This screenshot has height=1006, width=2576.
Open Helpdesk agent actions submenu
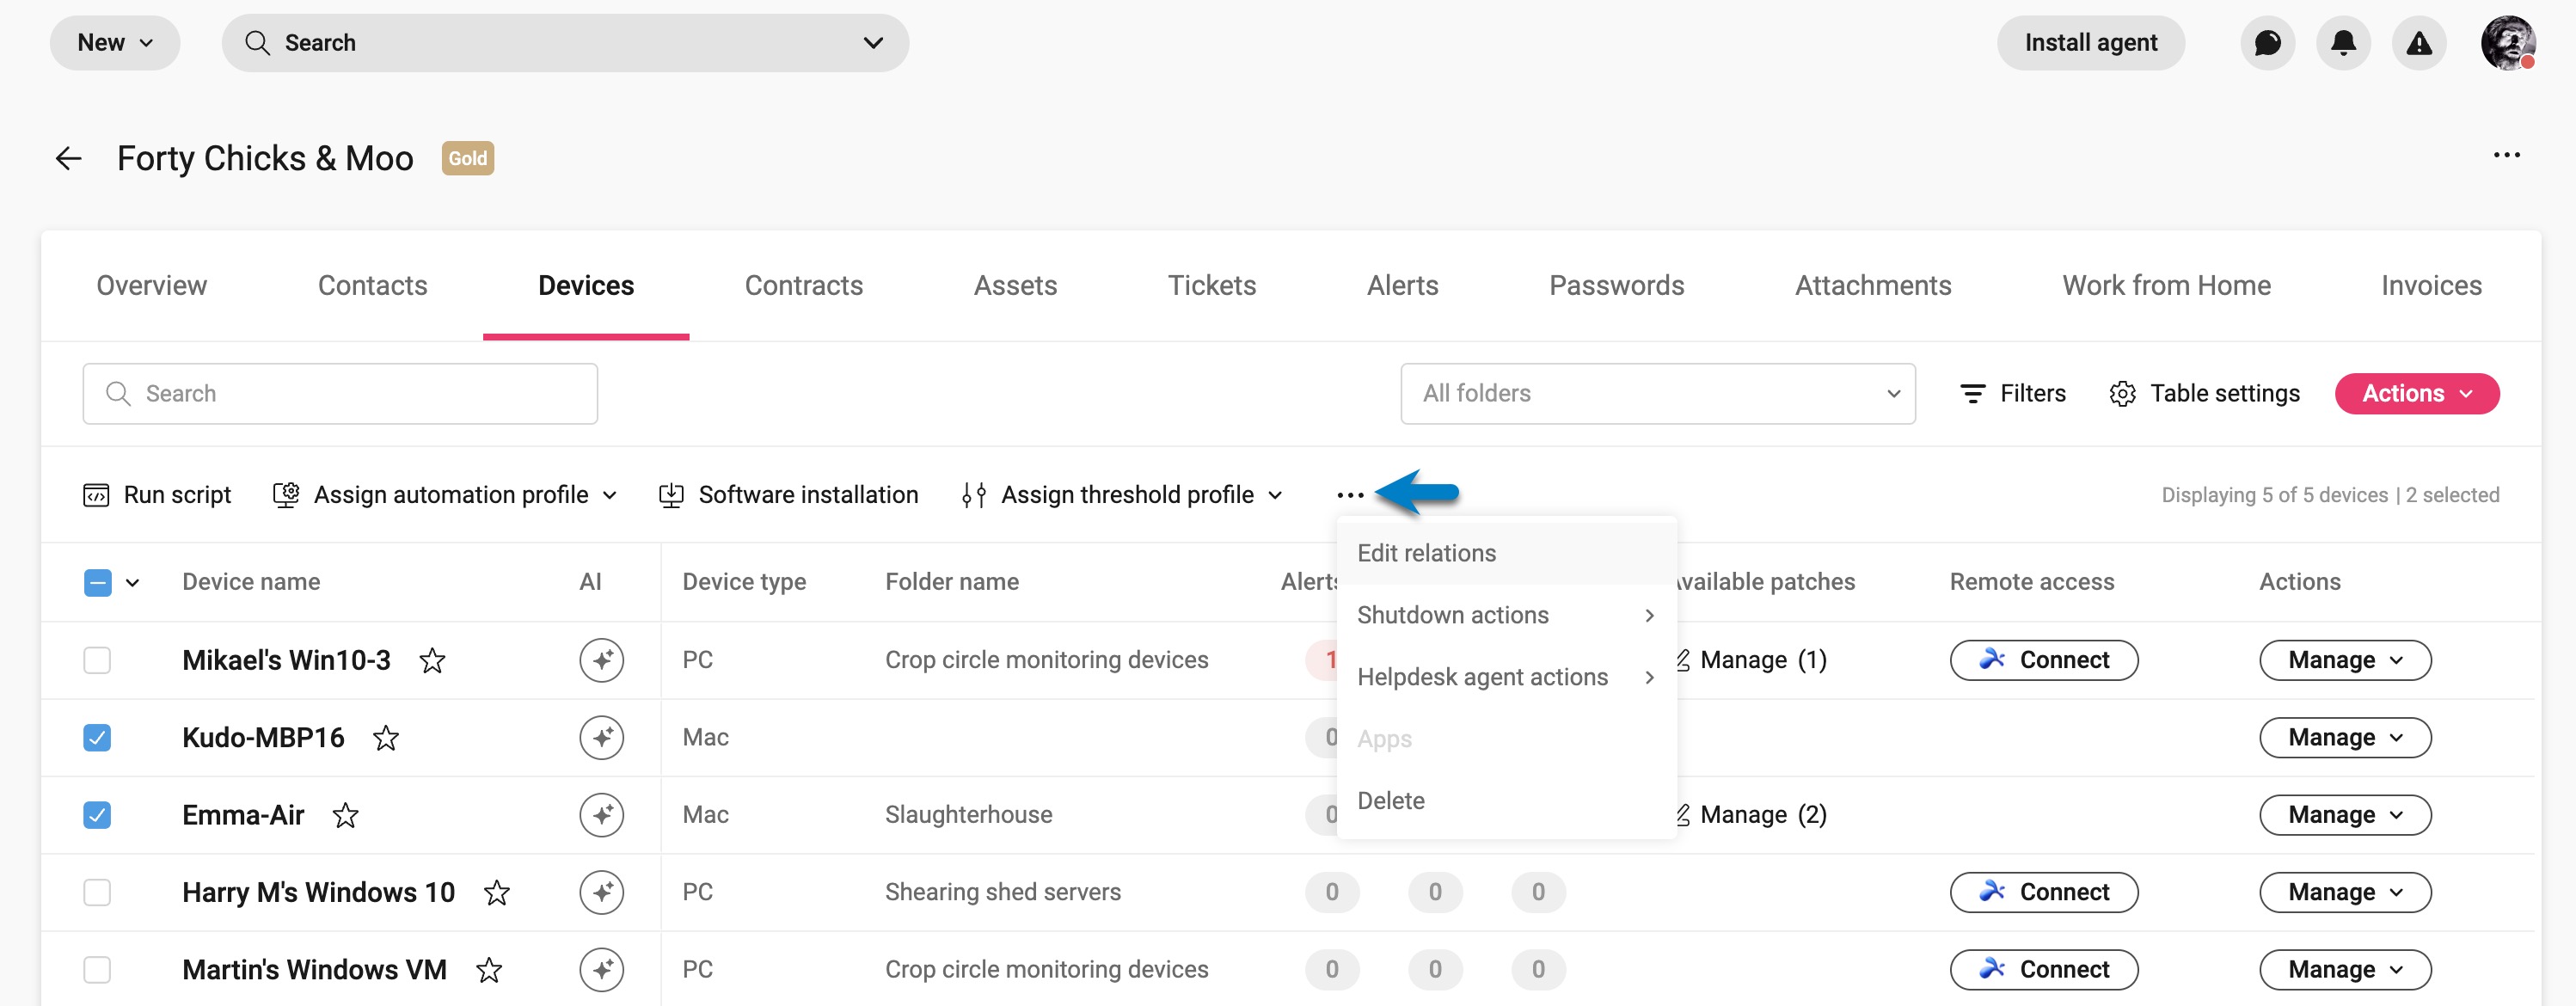point(1506,677)
